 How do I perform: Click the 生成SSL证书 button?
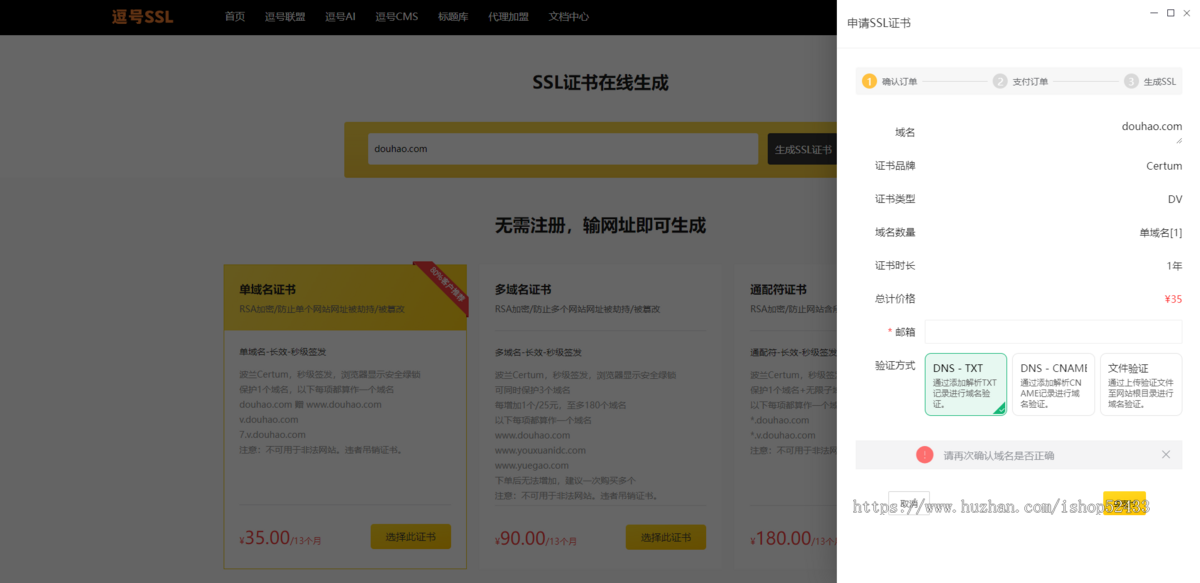click(x=803, y=149)
